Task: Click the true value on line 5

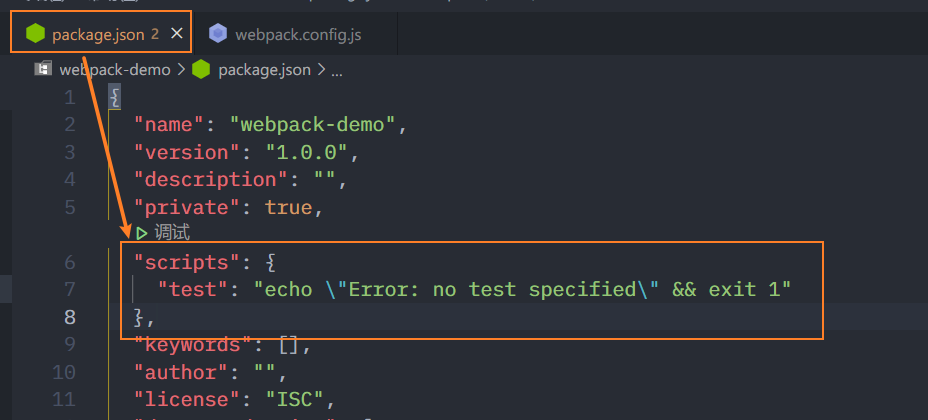Action: pyautogui.click(x=288, y=208)
